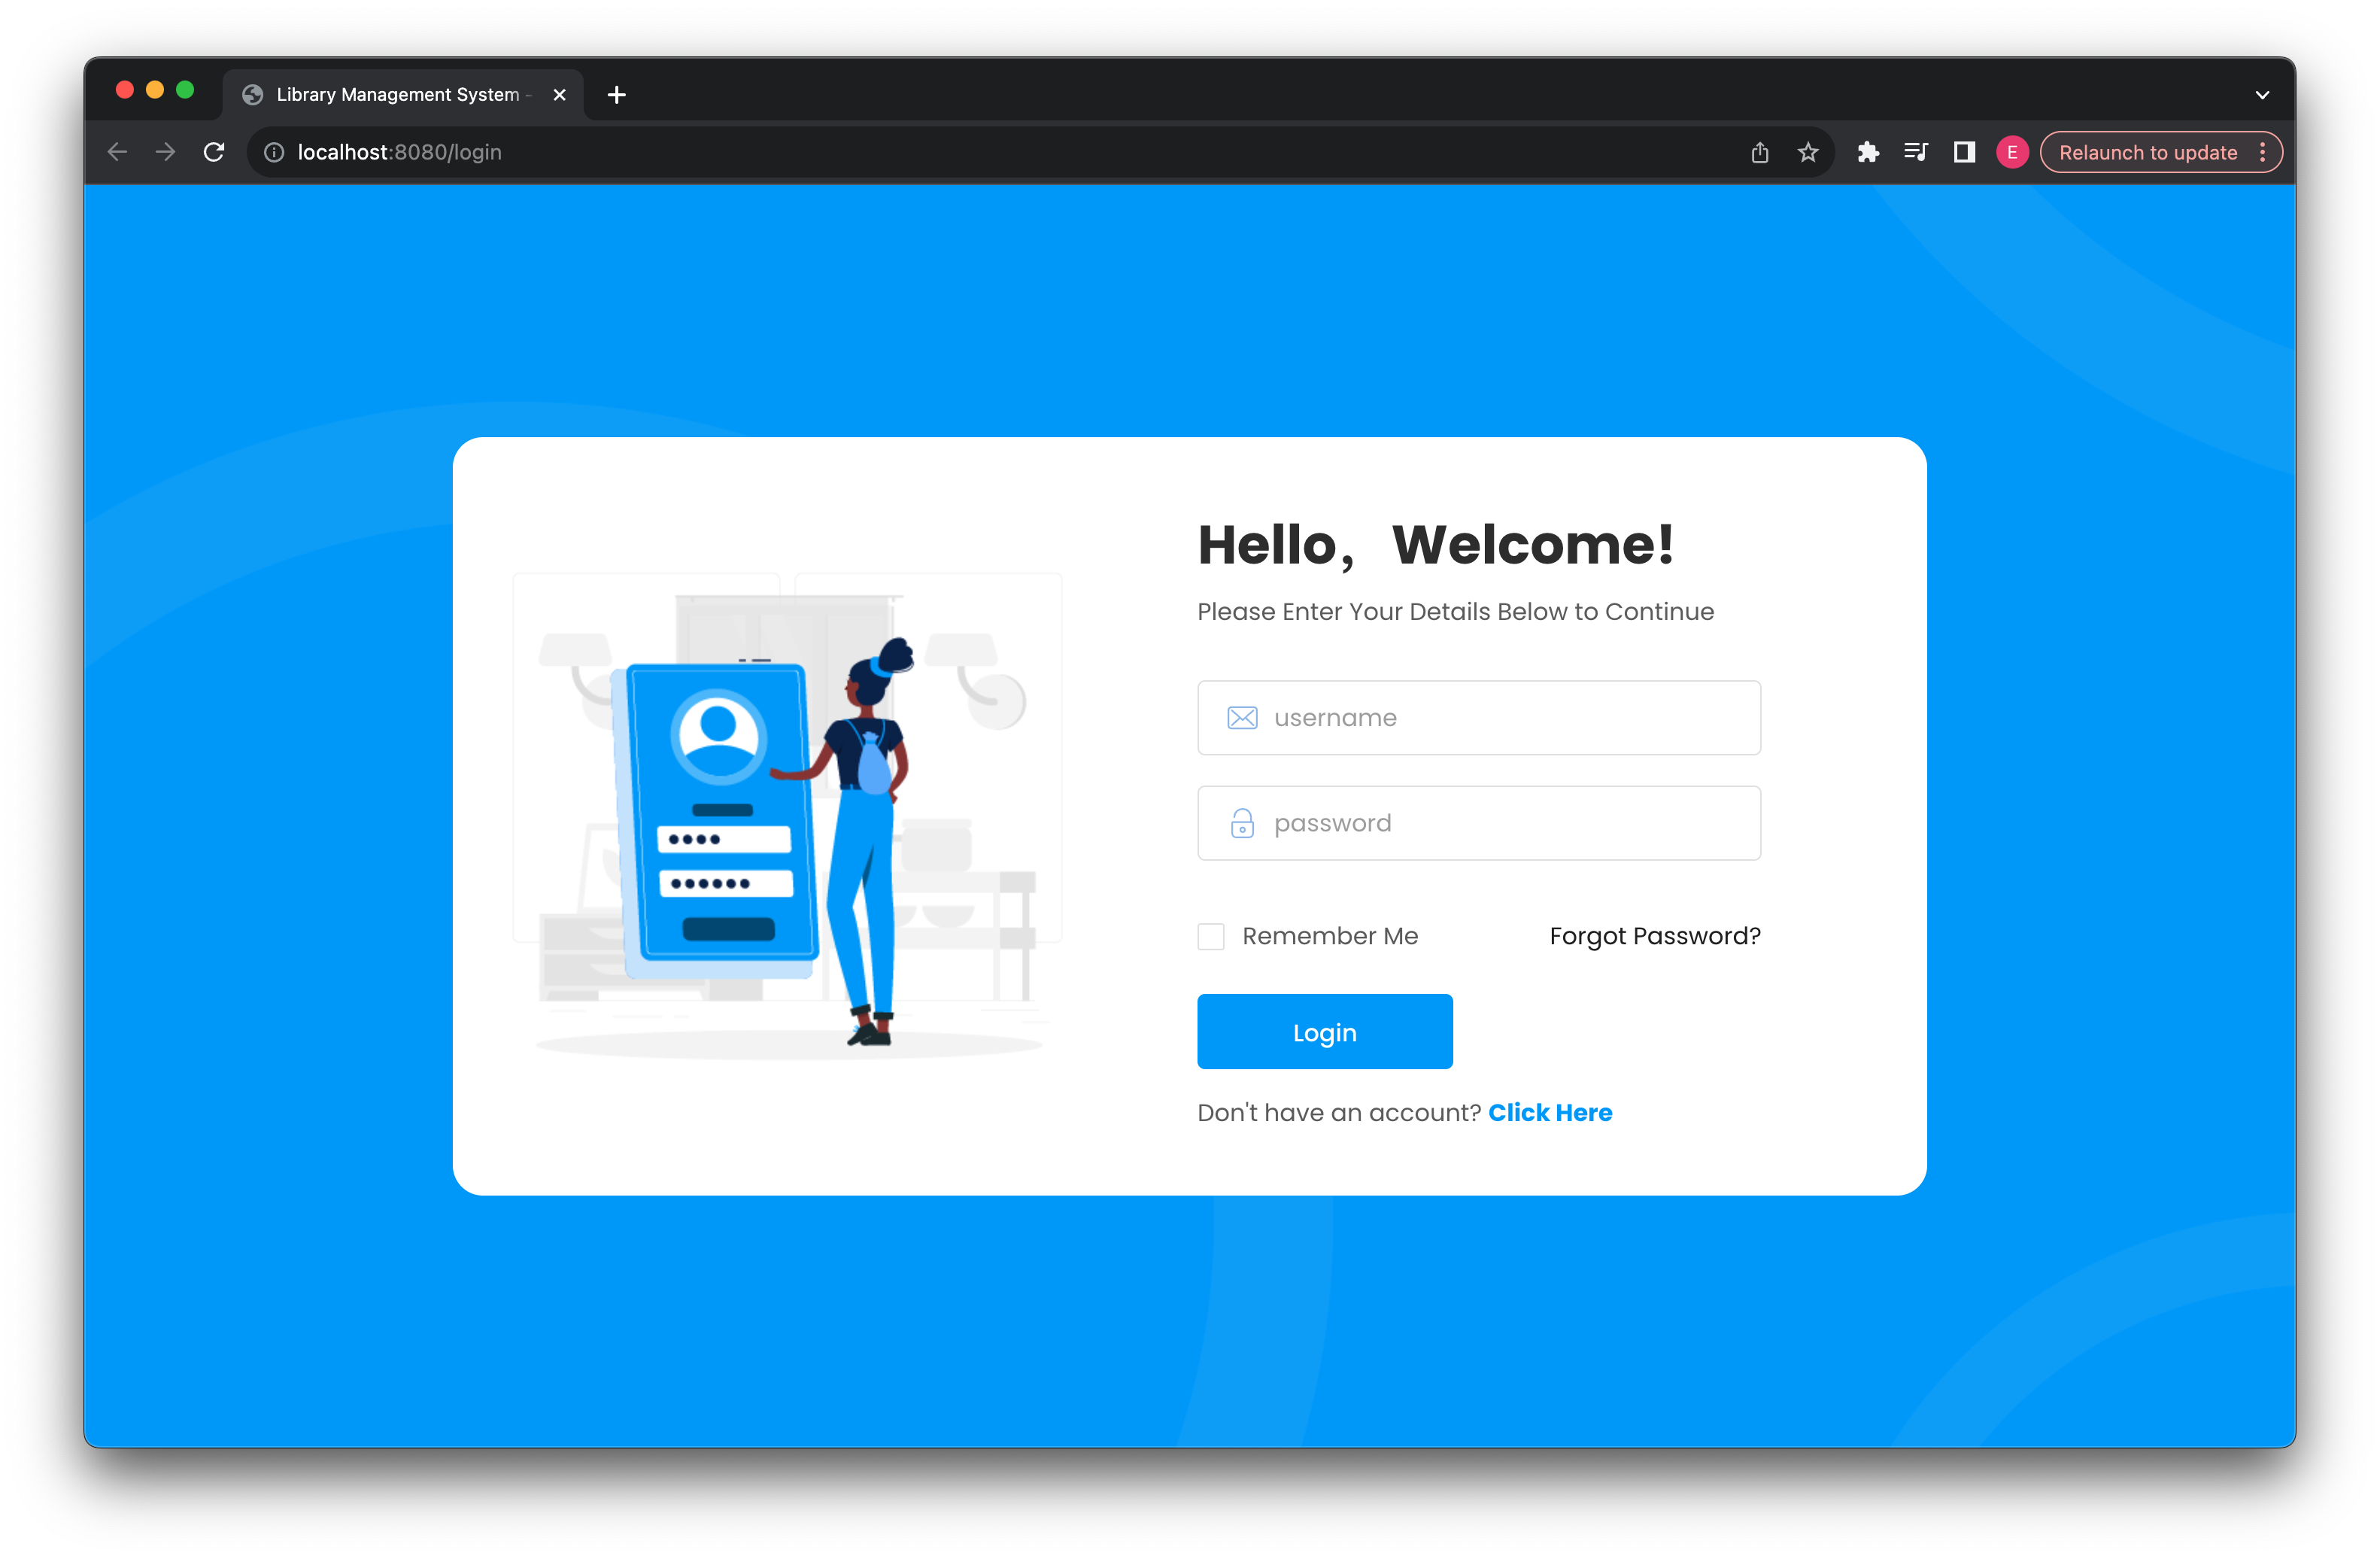Click the password lock icon

[1240, 823]
